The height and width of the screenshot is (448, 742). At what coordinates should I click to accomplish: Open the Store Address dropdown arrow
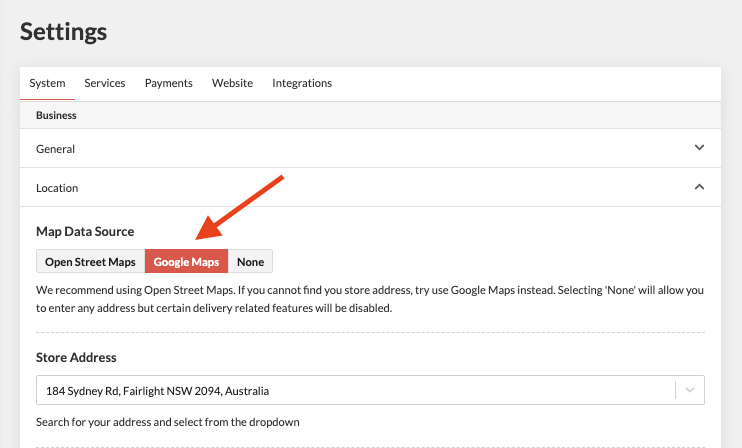(691, 390)
